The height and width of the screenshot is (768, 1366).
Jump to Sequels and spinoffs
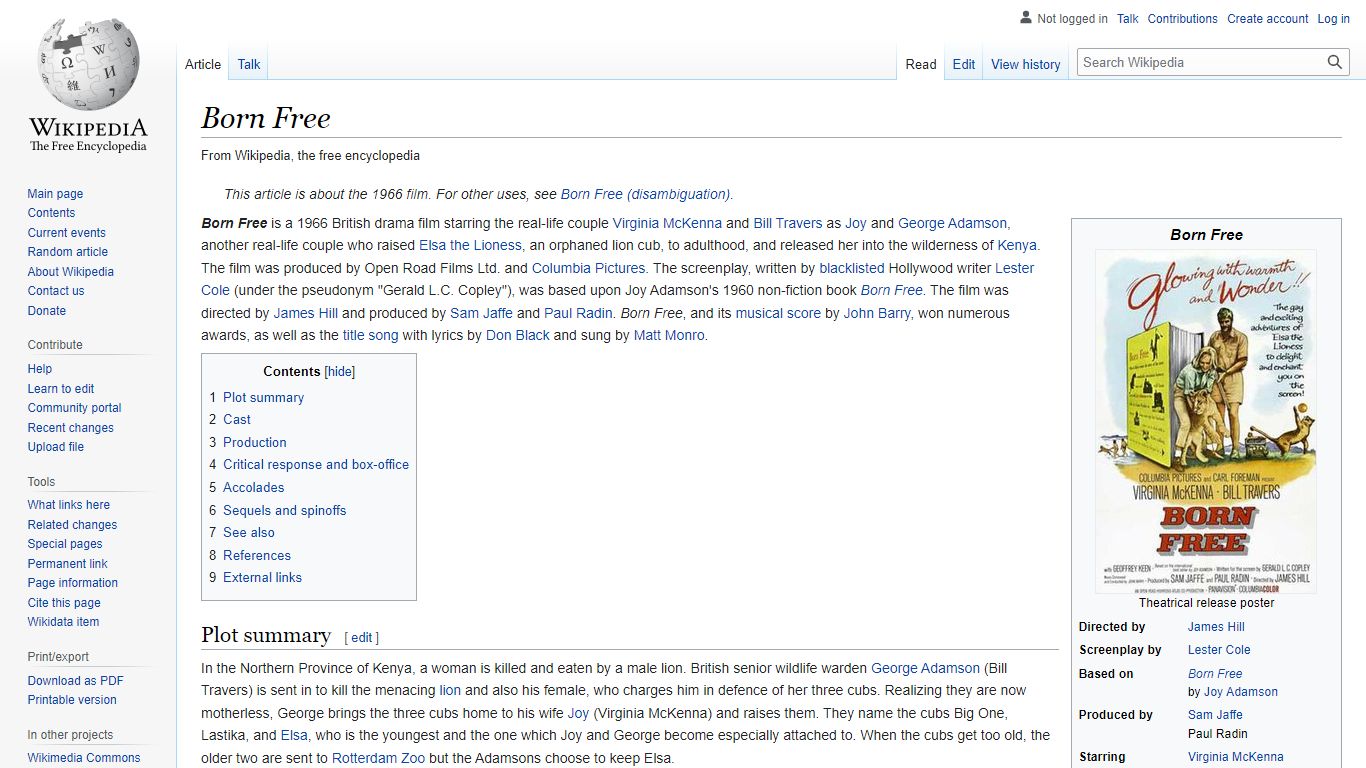[284, 510]
